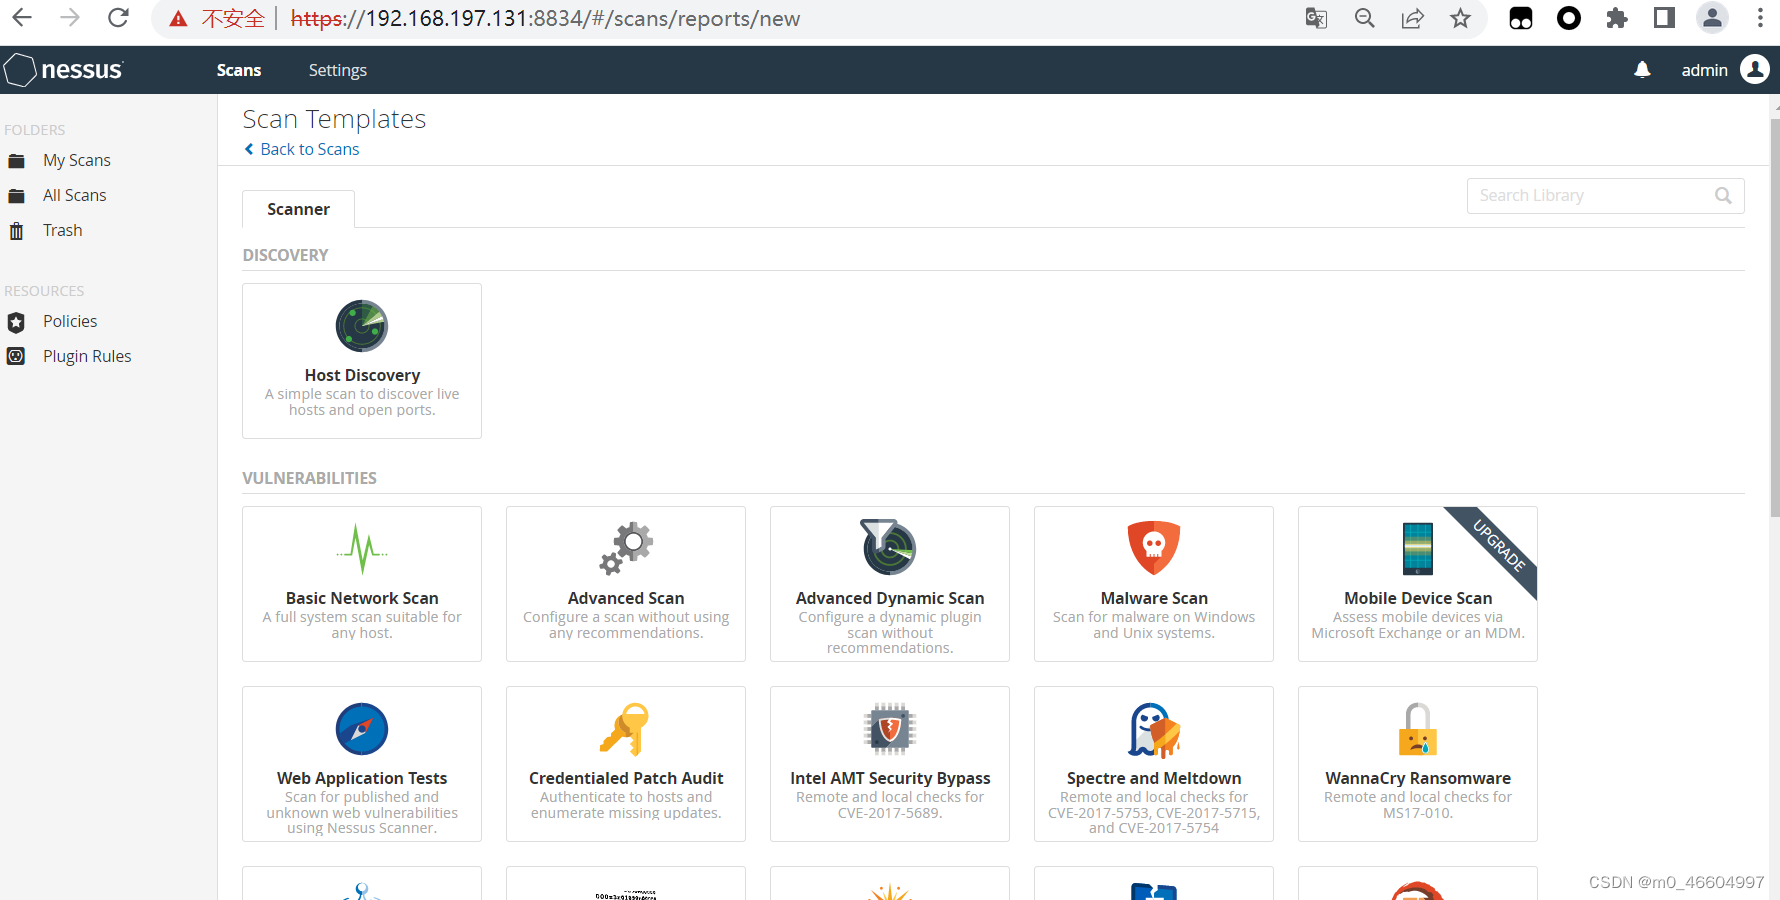Click the admin user avatar icon

click(1755, 69)
